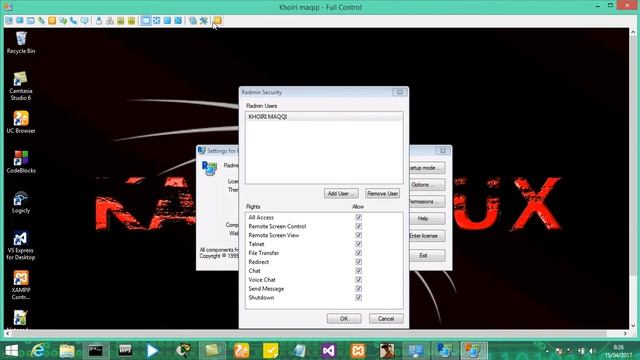This screenshot has height=360, width=640.
Task: Select CodeBlocks desktop shortcut
Action: (x=21, y=162)
